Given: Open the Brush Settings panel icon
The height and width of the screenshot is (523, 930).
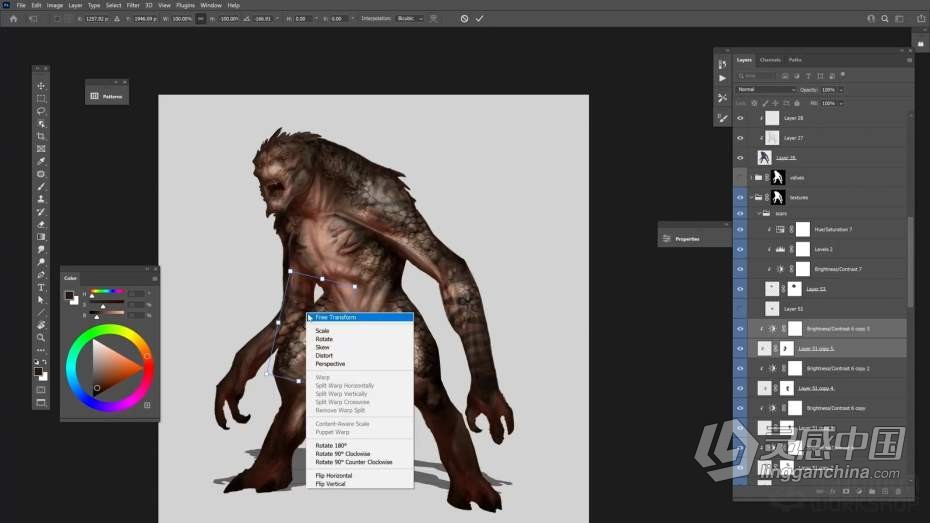Looking at the screenshot, I should [722, 118].
